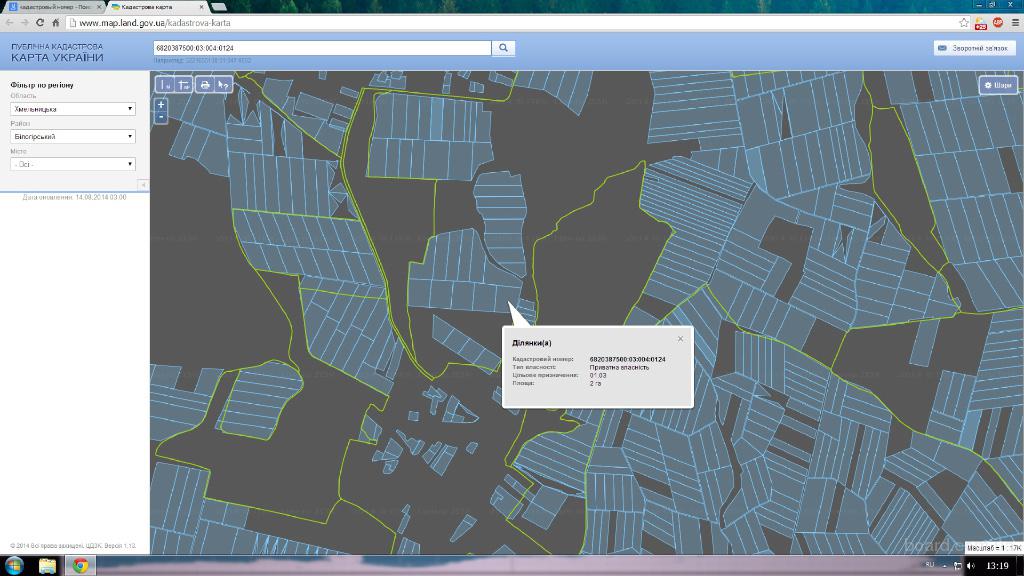Print the map with the printer icon

205,85
